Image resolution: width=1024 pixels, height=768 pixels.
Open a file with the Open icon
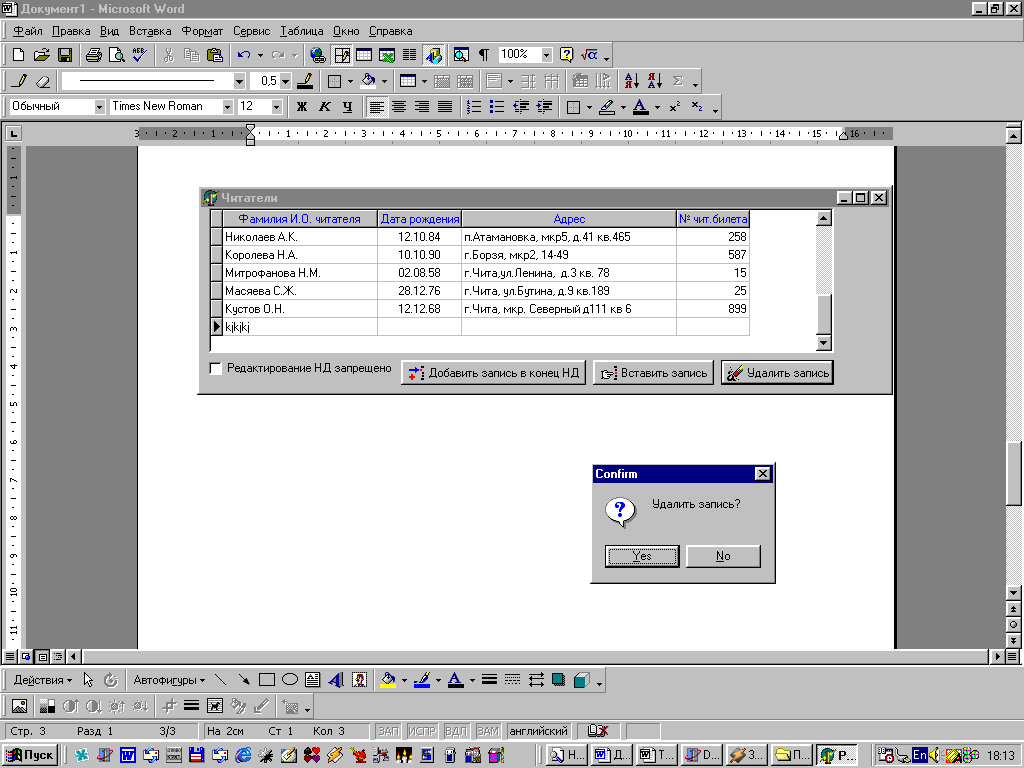coord(41,55)
